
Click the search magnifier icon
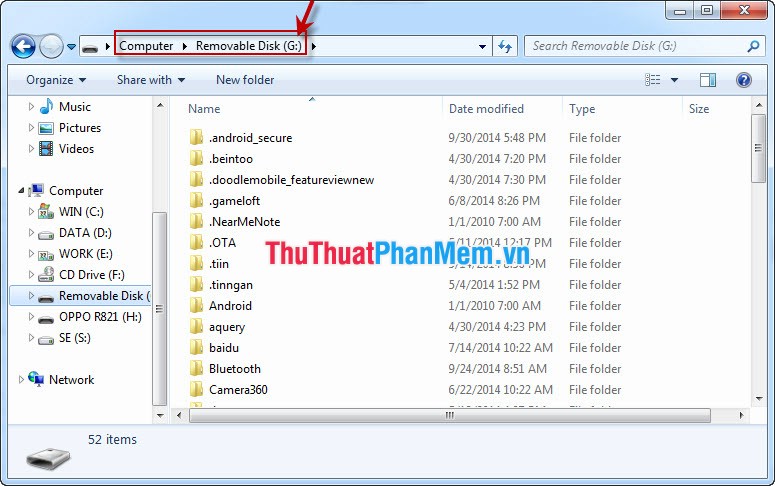(753, 46)
